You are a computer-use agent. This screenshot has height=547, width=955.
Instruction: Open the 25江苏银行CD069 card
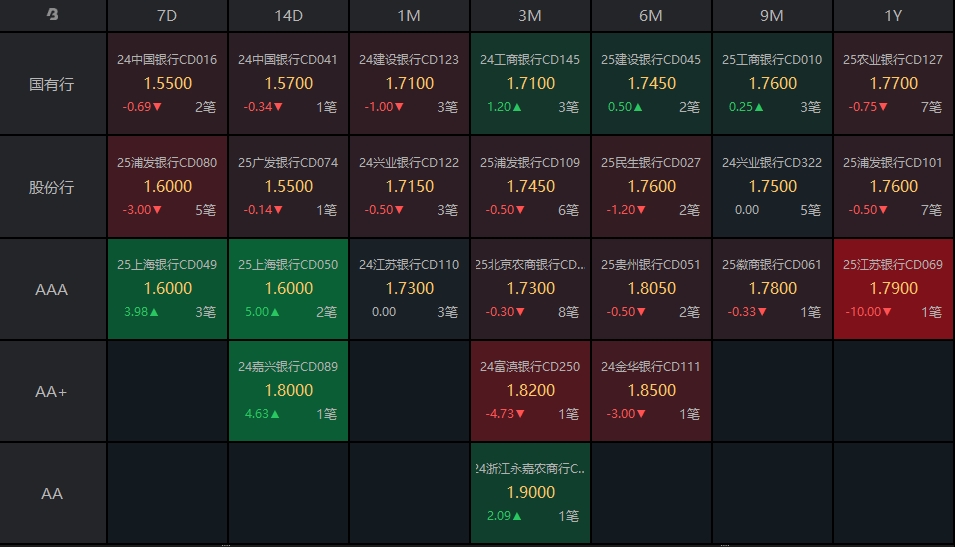click(893, 289)
